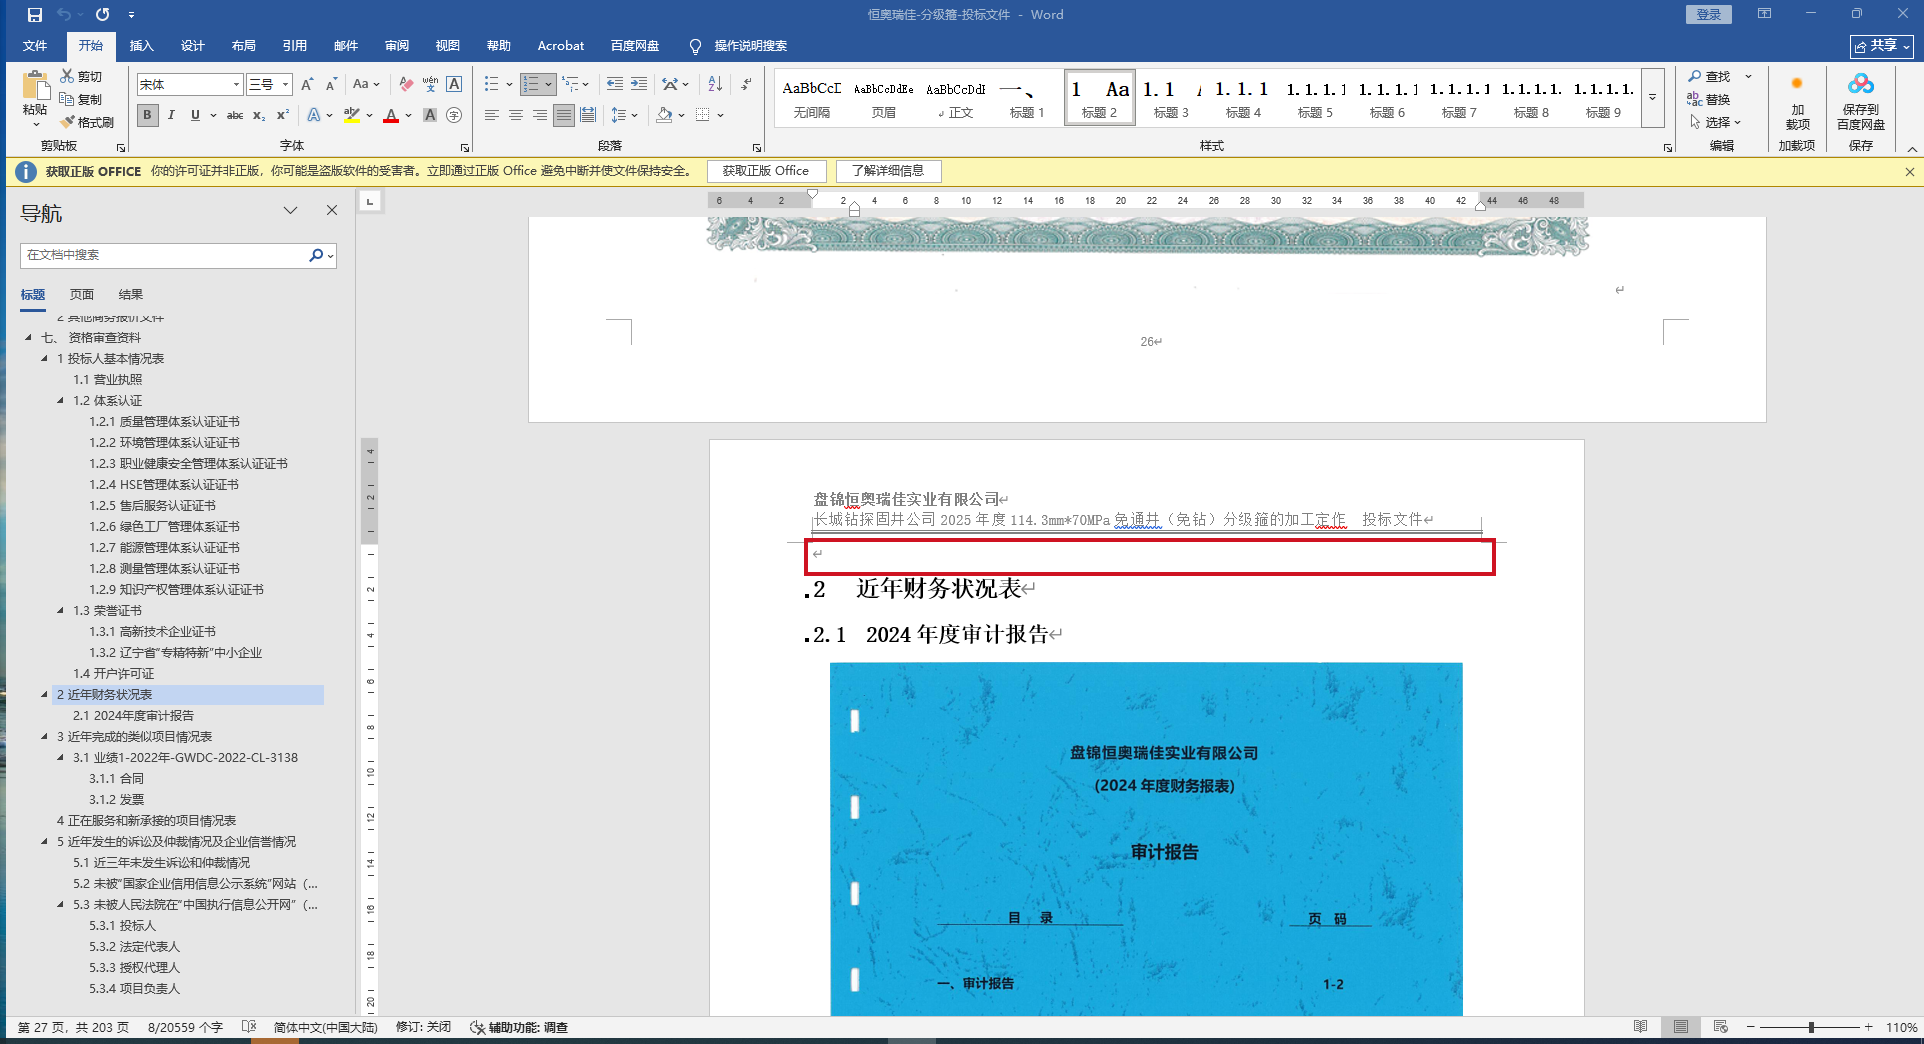Go to '1.3.1 高新技术企业证书' heading
Image resolution: width=1924 pixels, height=1044 pixels.
(153, 631)
